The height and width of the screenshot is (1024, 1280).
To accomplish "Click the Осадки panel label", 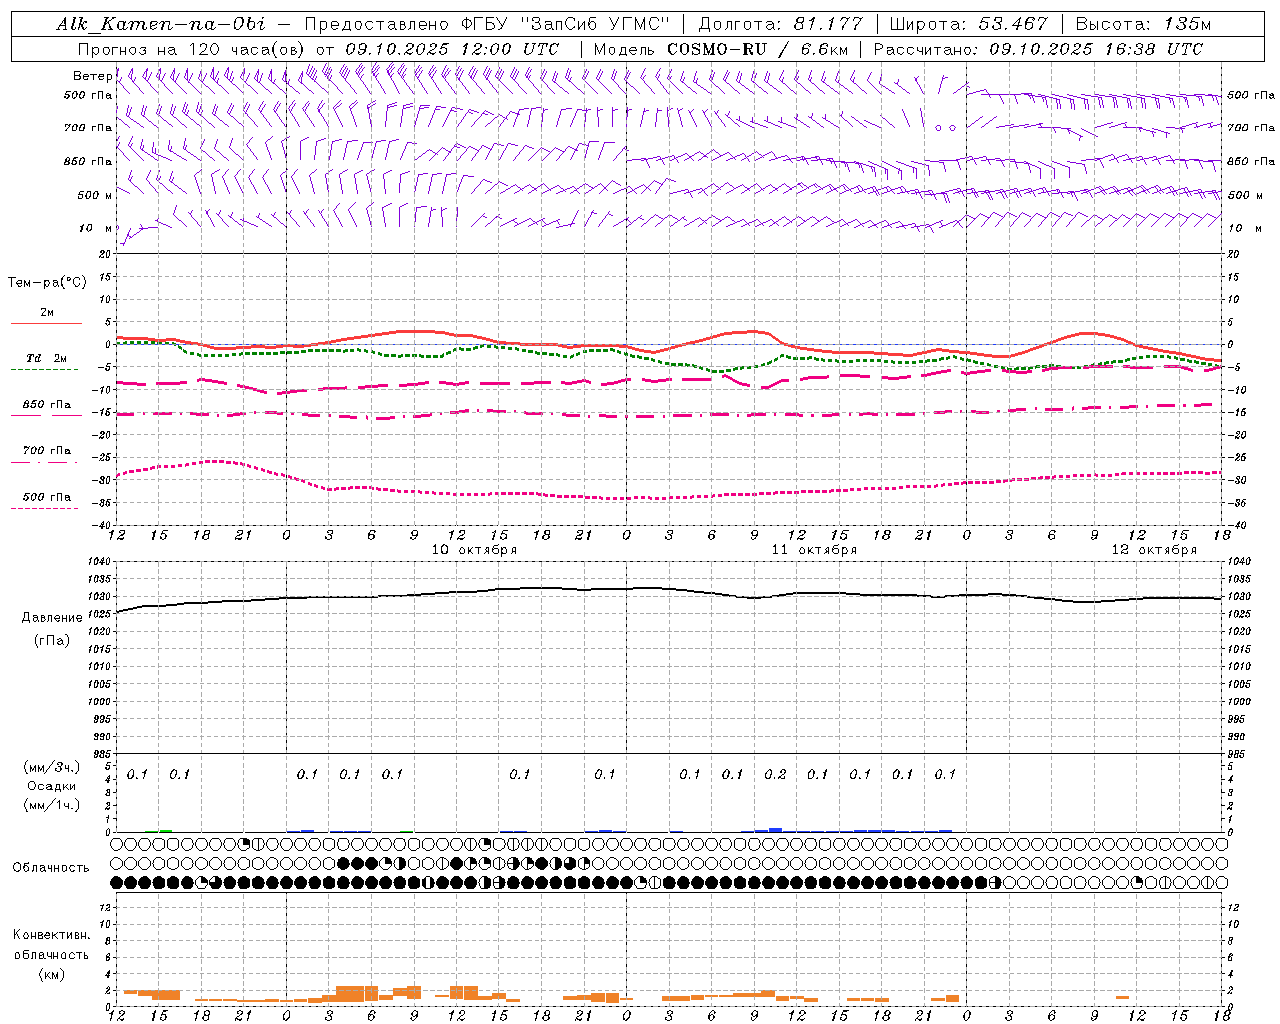I will tap(52, 786).
